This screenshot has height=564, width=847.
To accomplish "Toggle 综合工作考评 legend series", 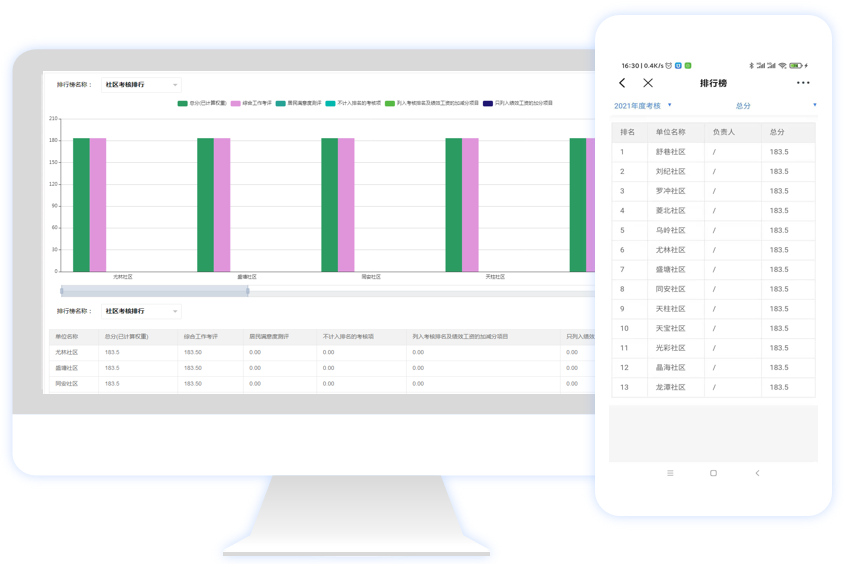I will (252, 103).
